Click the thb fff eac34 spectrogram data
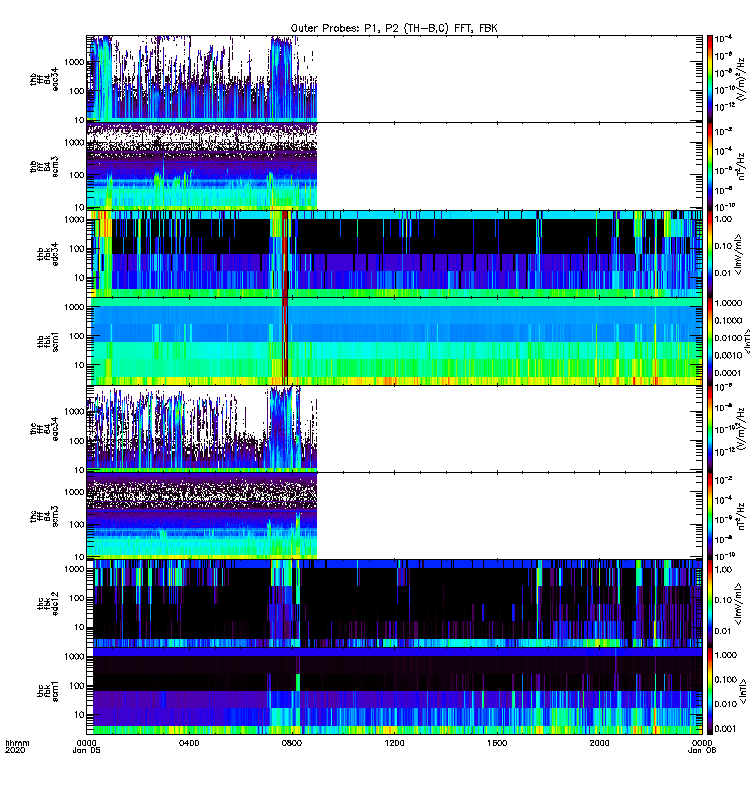This screenshot has width=750, height=800. [202, 79]
